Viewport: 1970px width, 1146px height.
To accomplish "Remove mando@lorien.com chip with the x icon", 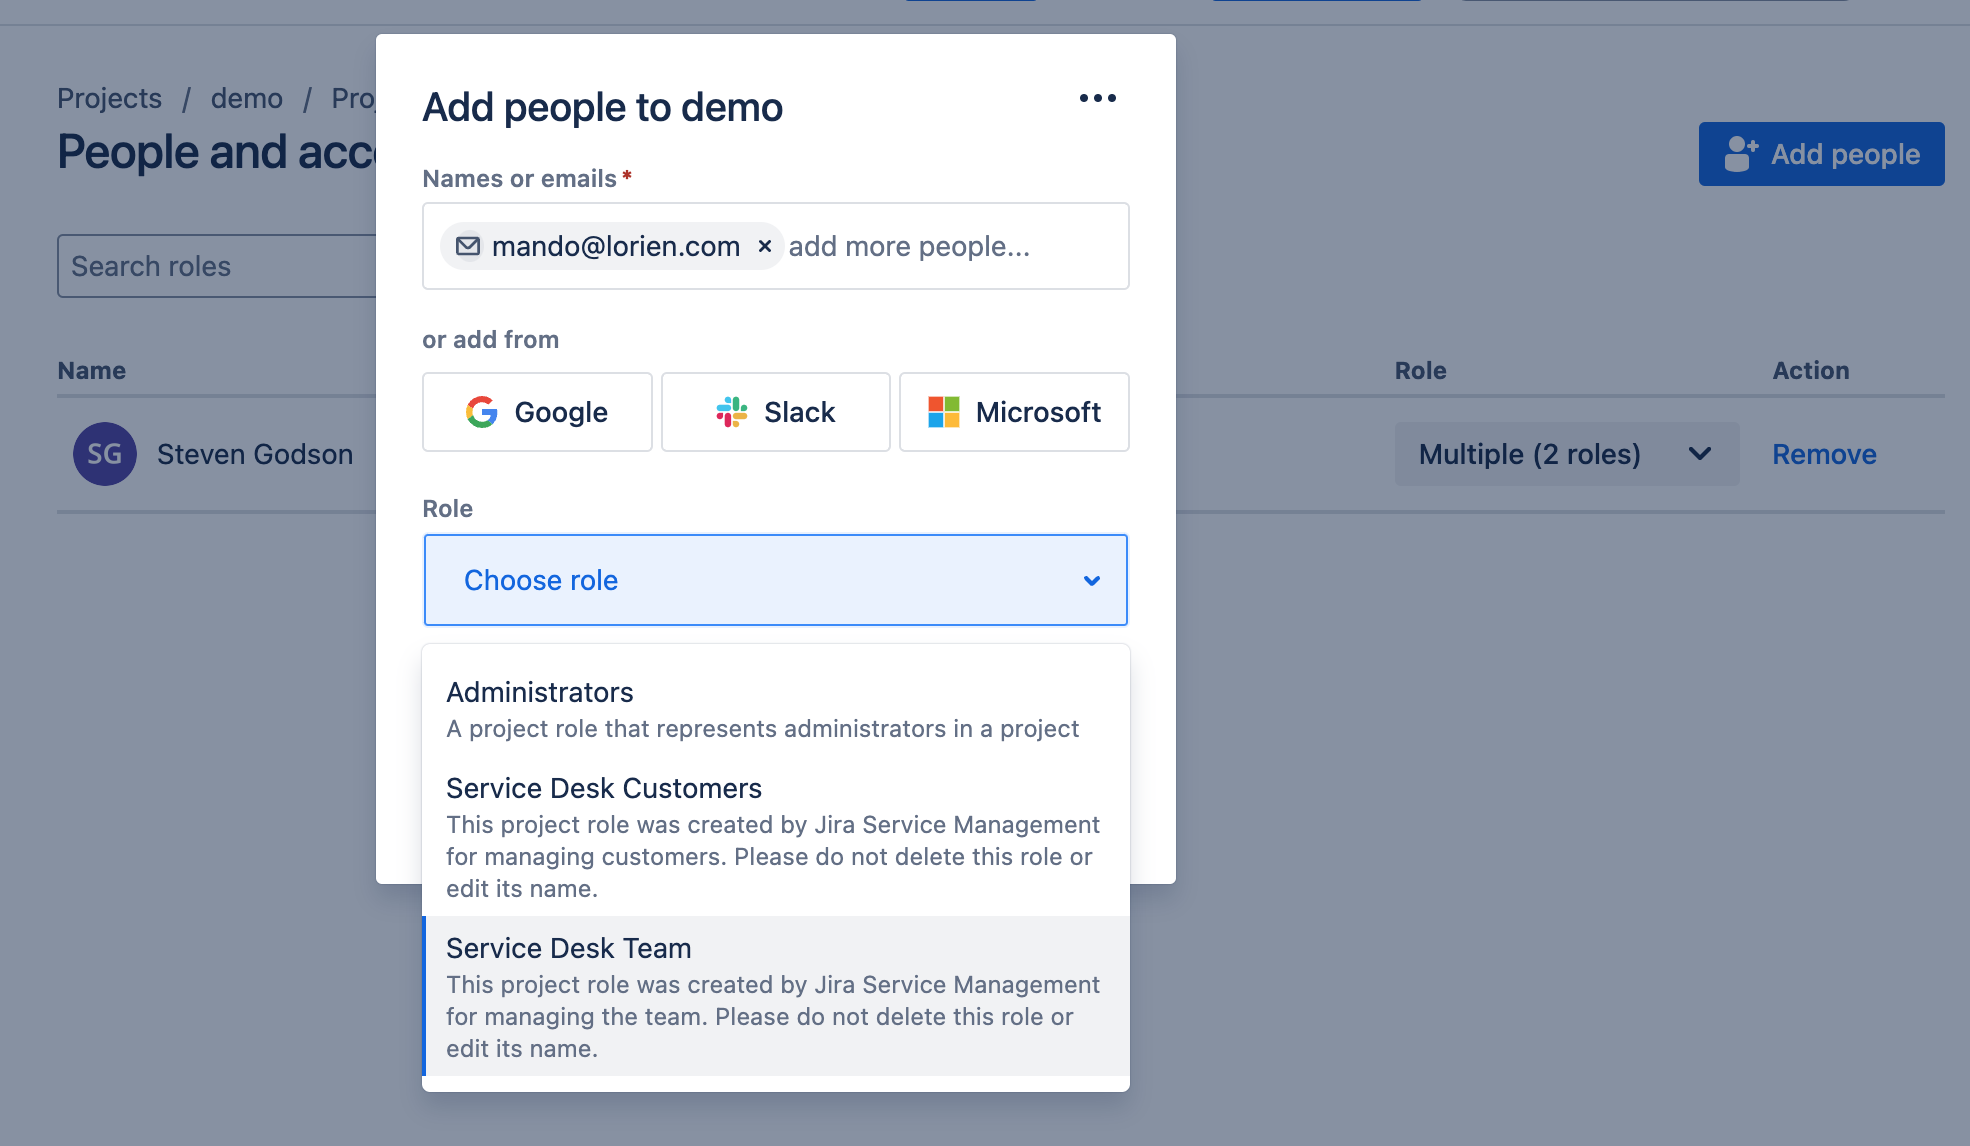I will pyautogui.click(x=765, y=246).
